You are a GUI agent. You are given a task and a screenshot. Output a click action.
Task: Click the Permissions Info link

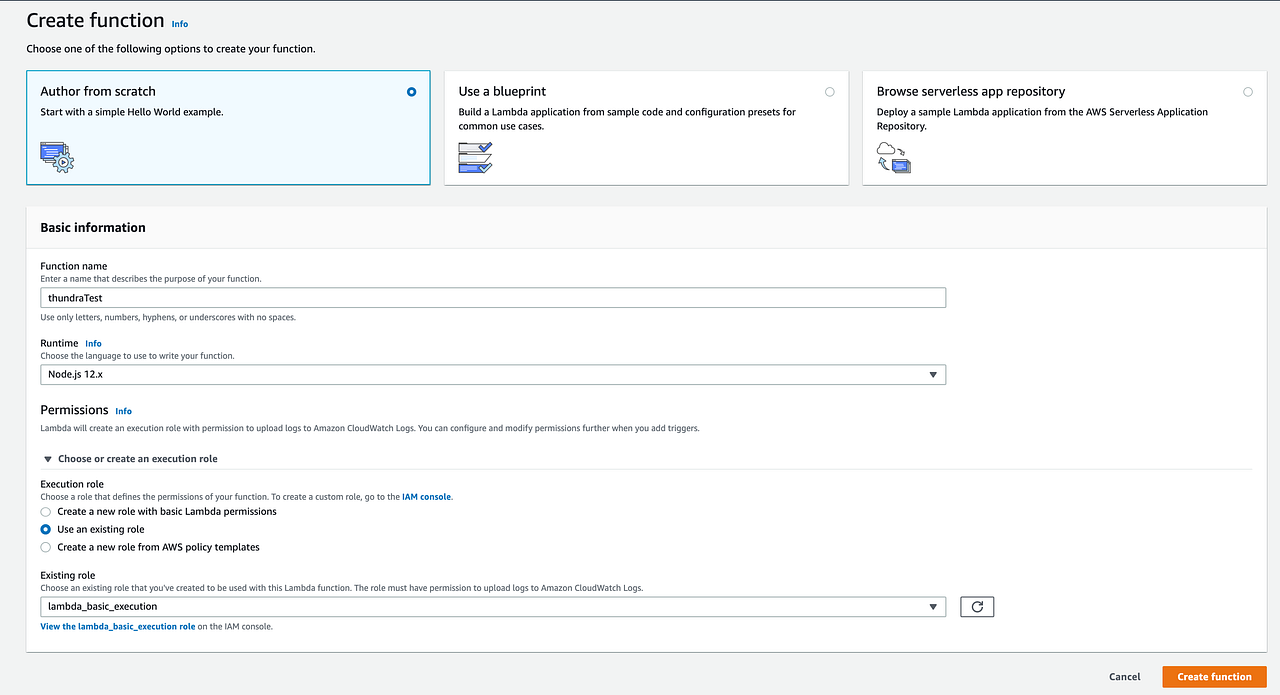click(x=123, y=410)
